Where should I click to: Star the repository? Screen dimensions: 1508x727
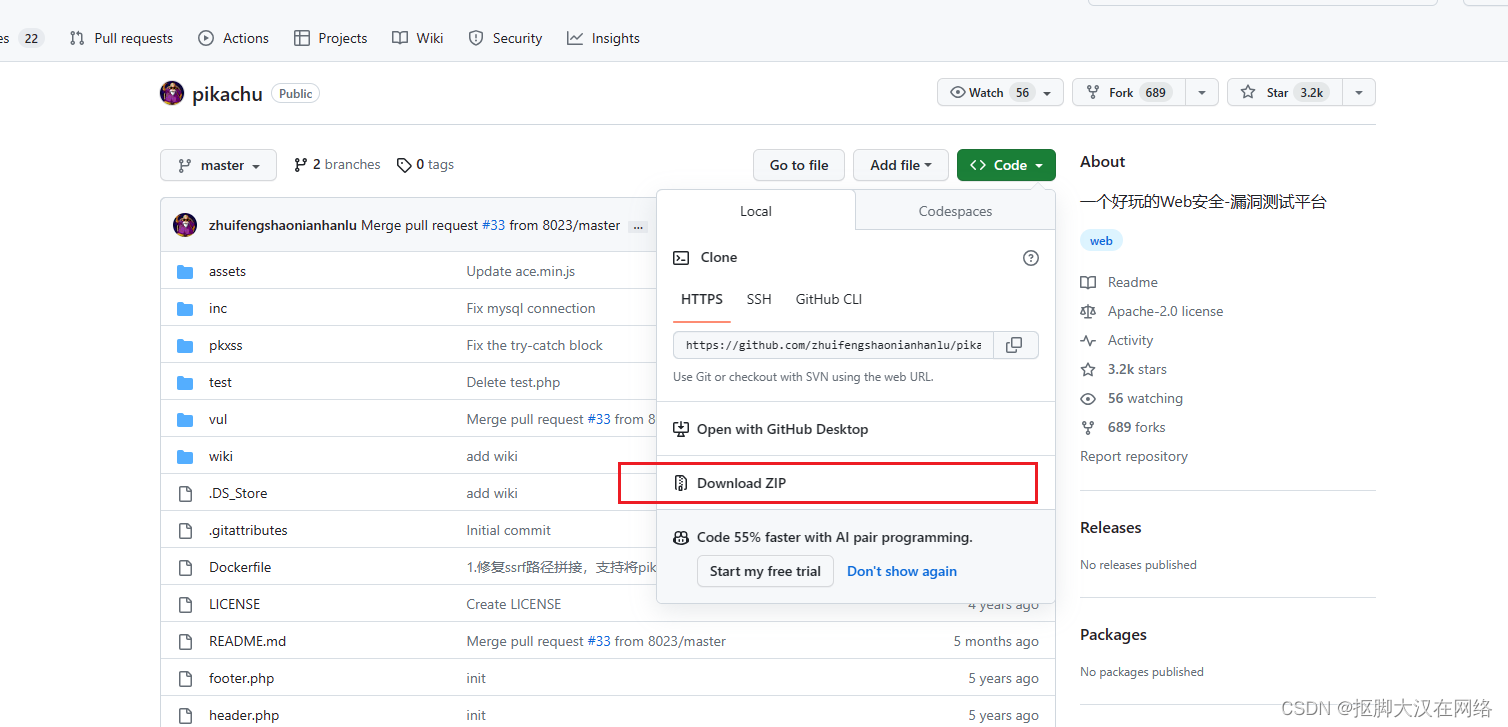pyautogui.click(x=1284, y=92)
